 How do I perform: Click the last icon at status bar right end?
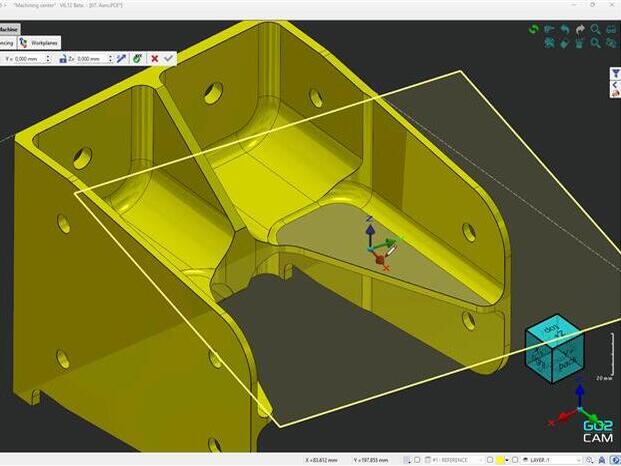pos(616,460)
